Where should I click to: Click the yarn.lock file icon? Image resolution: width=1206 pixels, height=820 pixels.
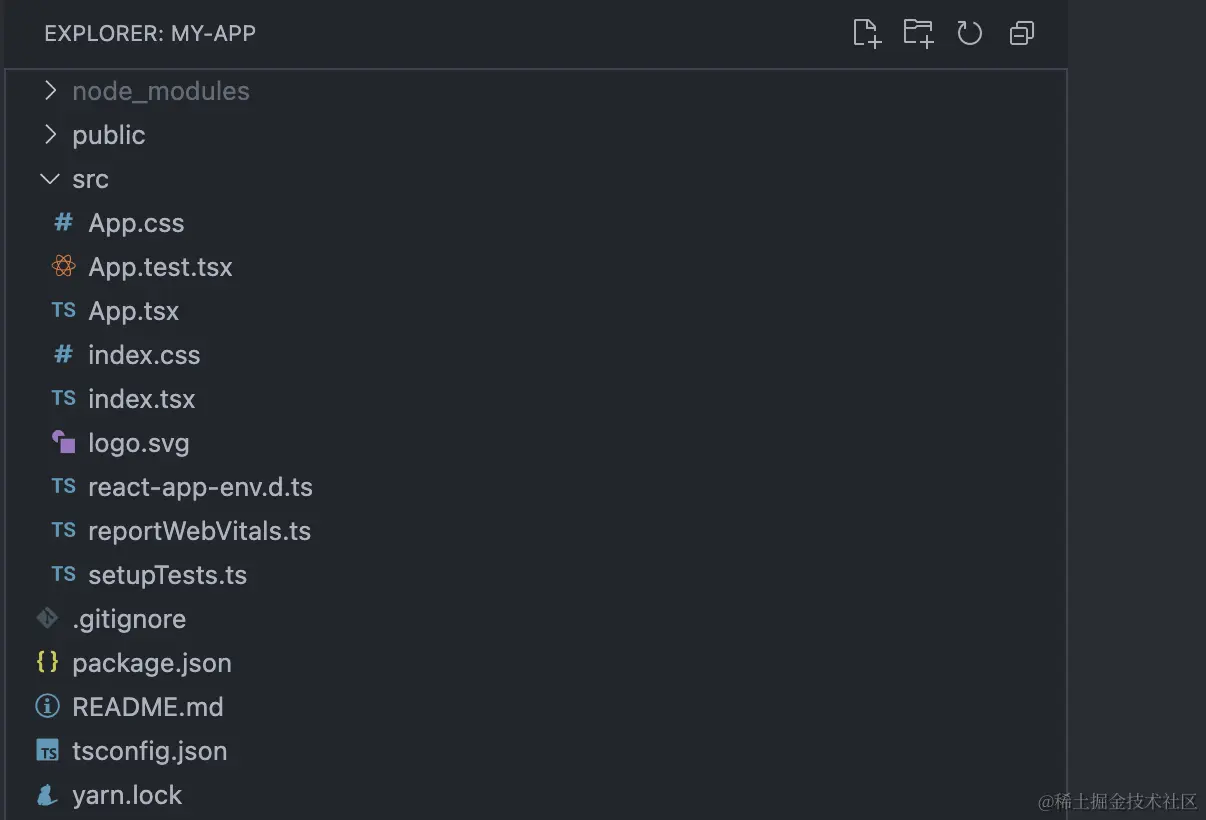[47, 795]
